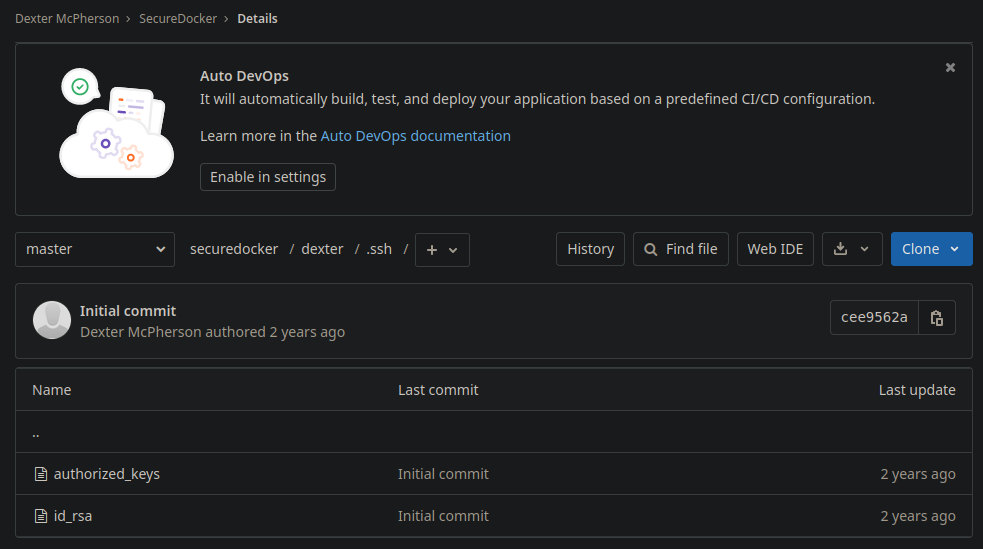
Task: Open the authorized_keys file
Action: pyautogui.click(x=106, y=474)
